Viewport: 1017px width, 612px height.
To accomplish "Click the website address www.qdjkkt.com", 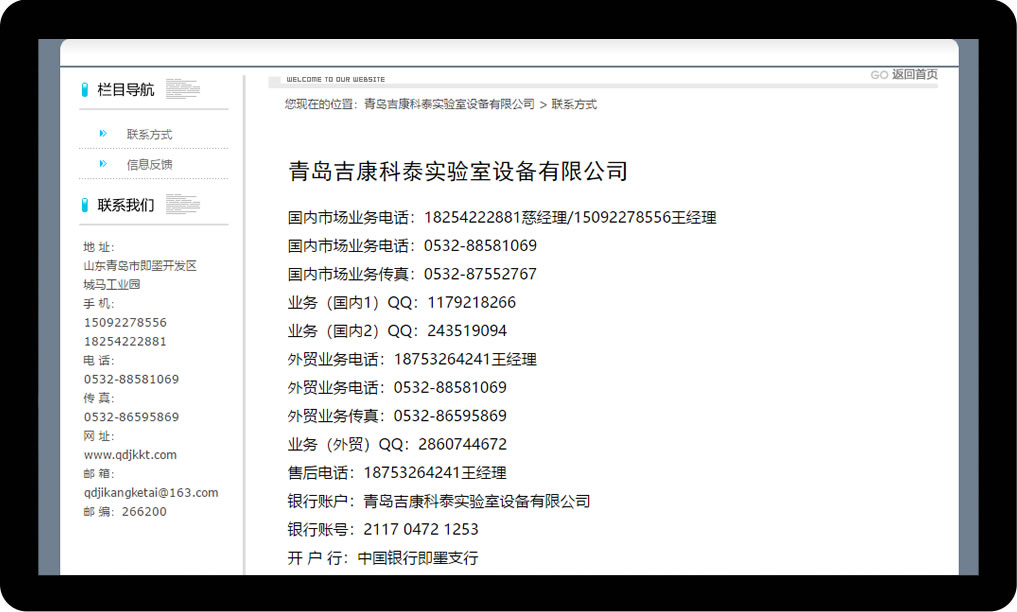I will click(x=130, y=454).
